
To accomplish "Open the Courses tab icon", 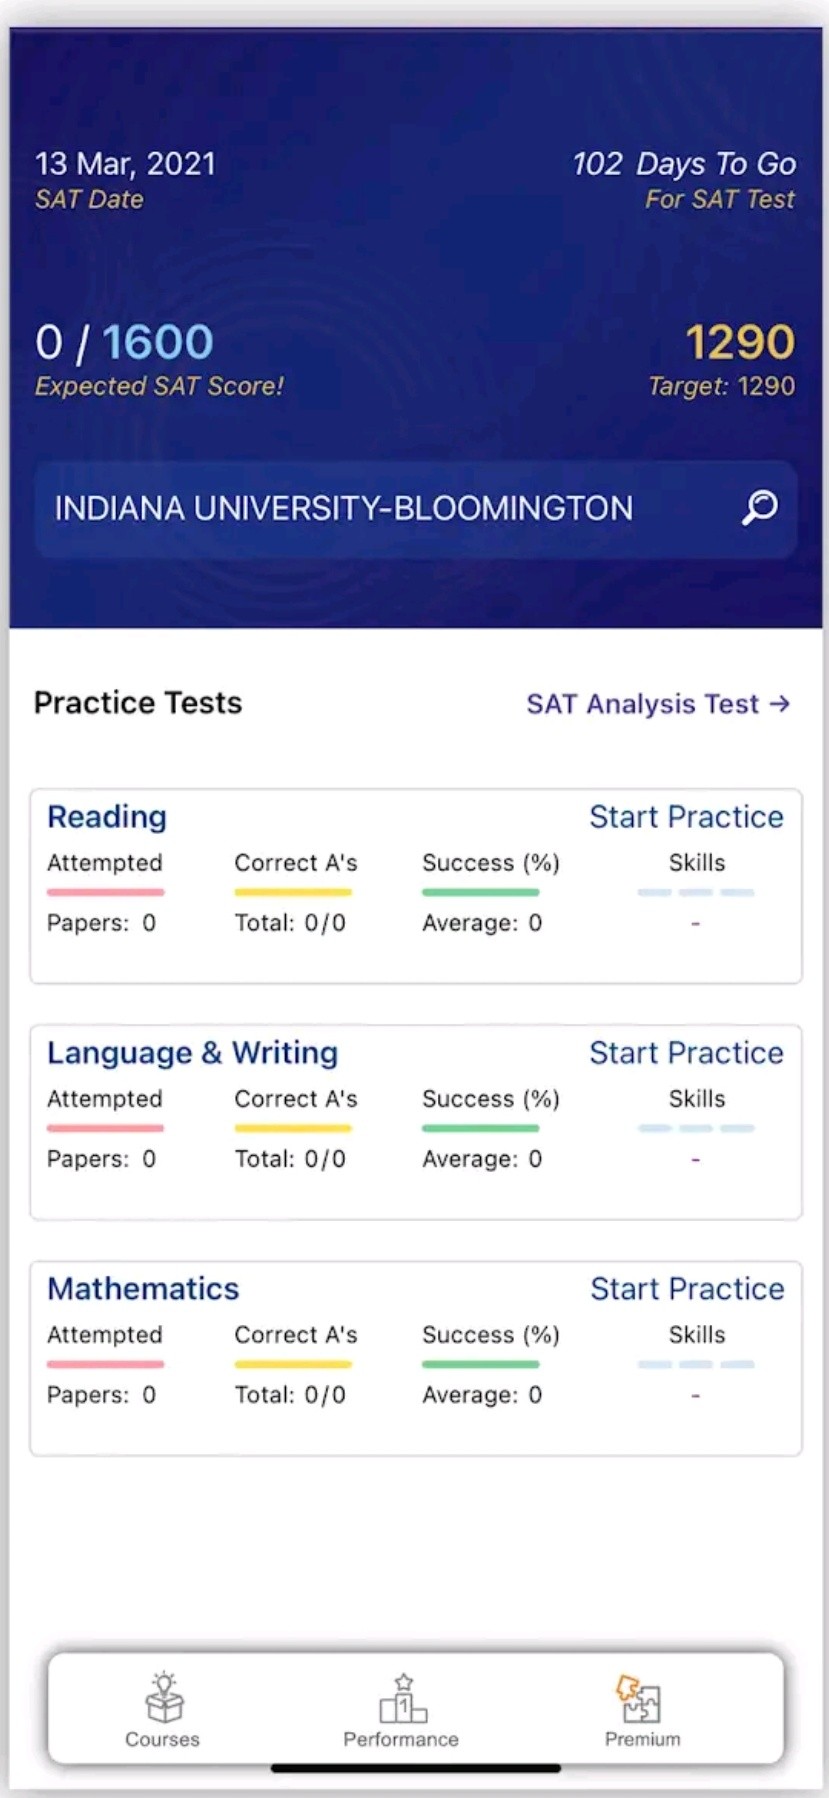I will [163, 1697].
